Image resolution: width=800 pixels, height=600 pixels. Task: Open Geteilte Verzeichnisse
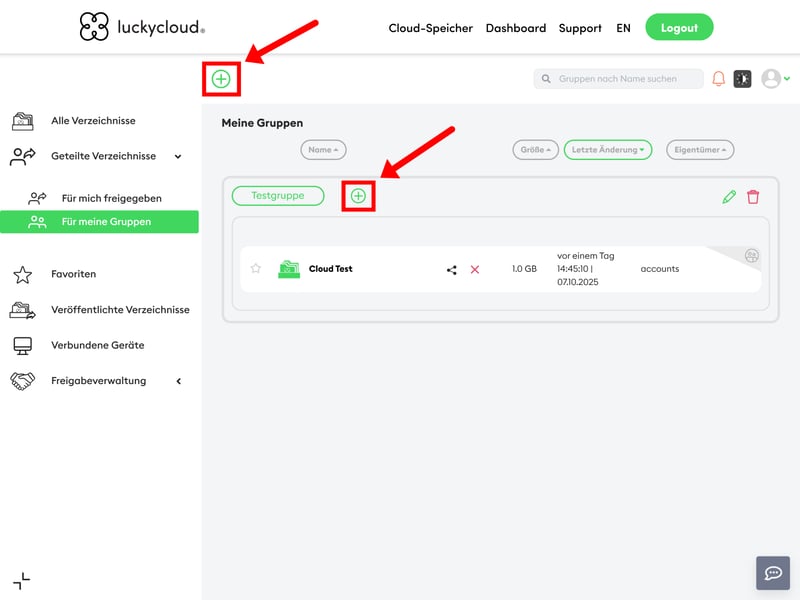104,156
